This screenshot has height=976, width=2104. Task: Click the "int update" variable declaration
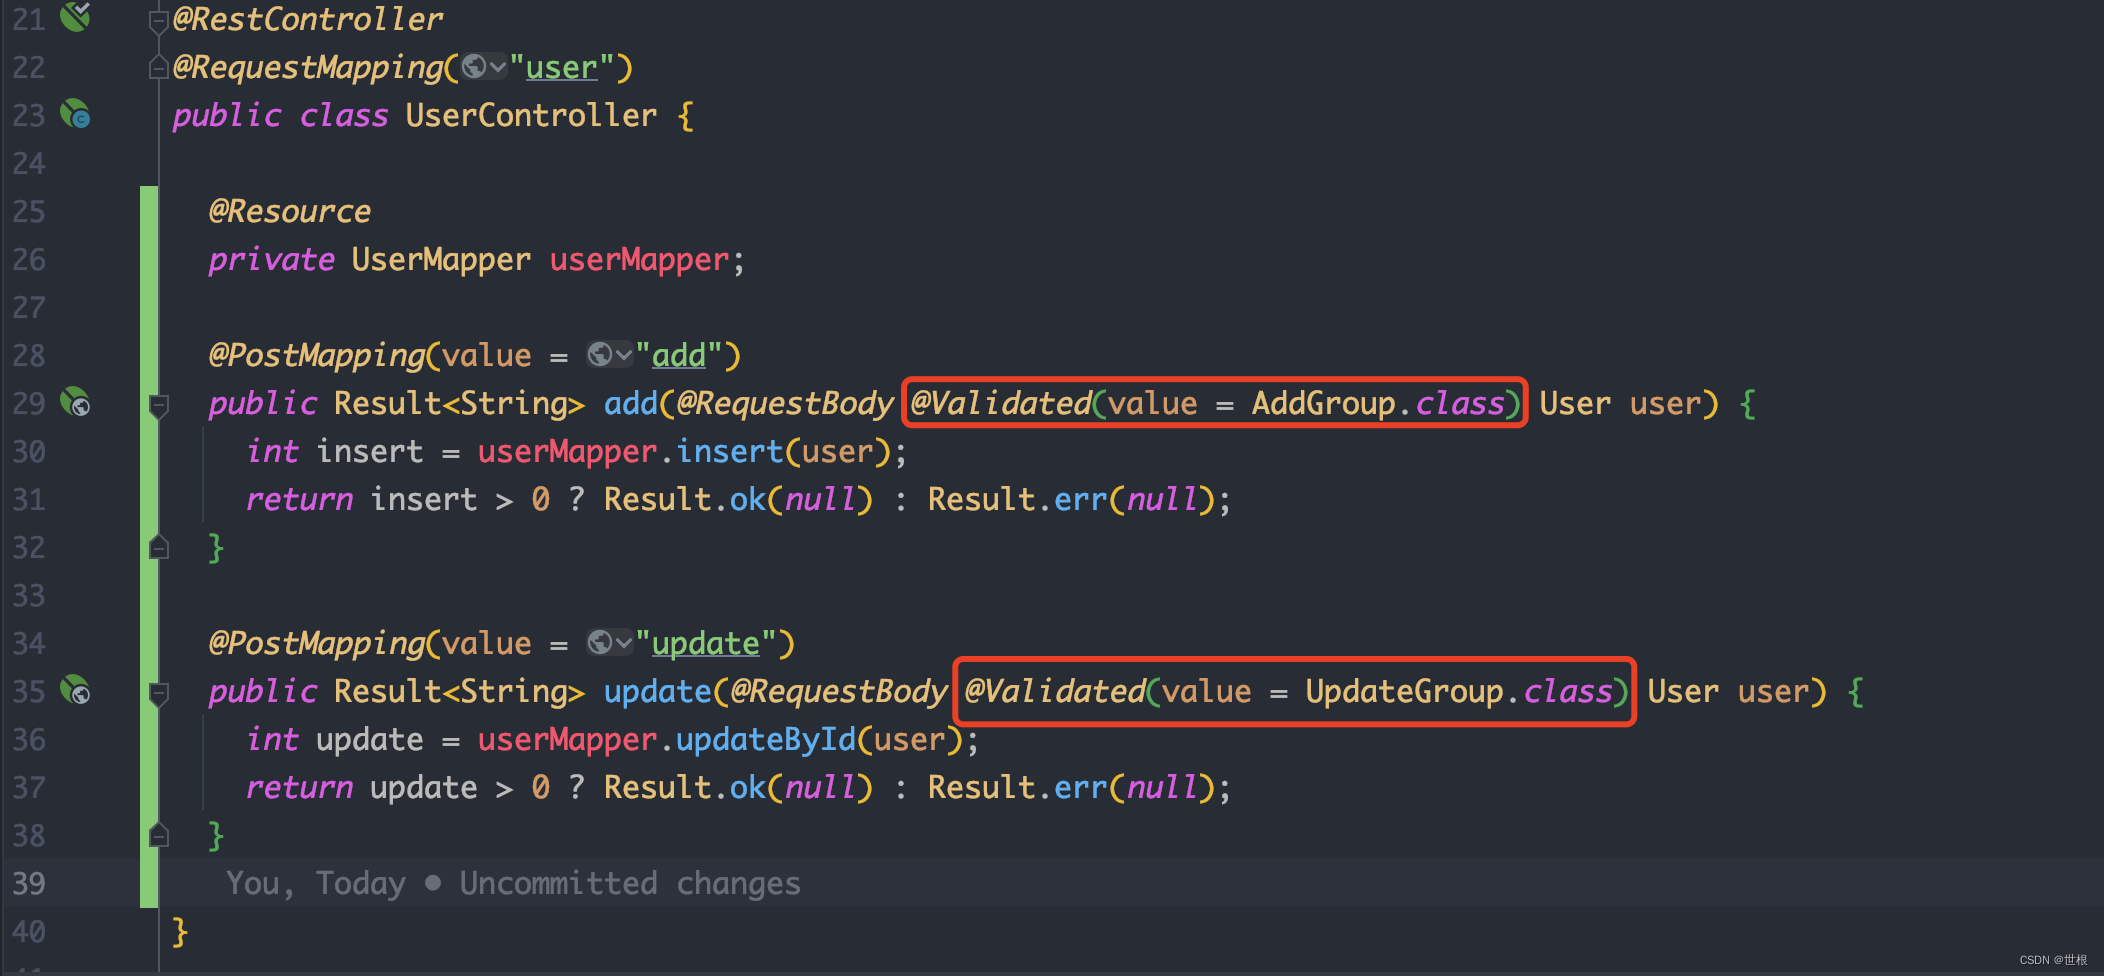tap(335, 740)
